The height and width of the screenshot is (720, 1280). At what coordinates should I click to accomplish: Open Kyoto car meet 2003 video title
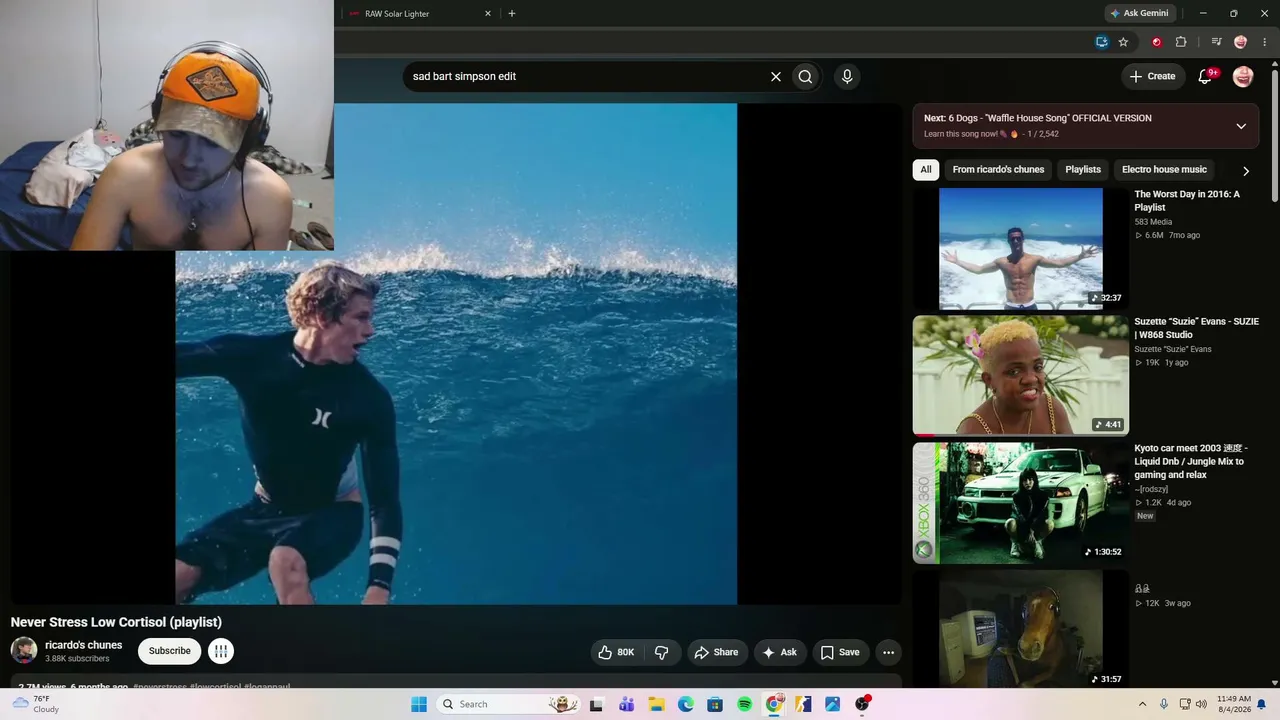point(1191,461)
